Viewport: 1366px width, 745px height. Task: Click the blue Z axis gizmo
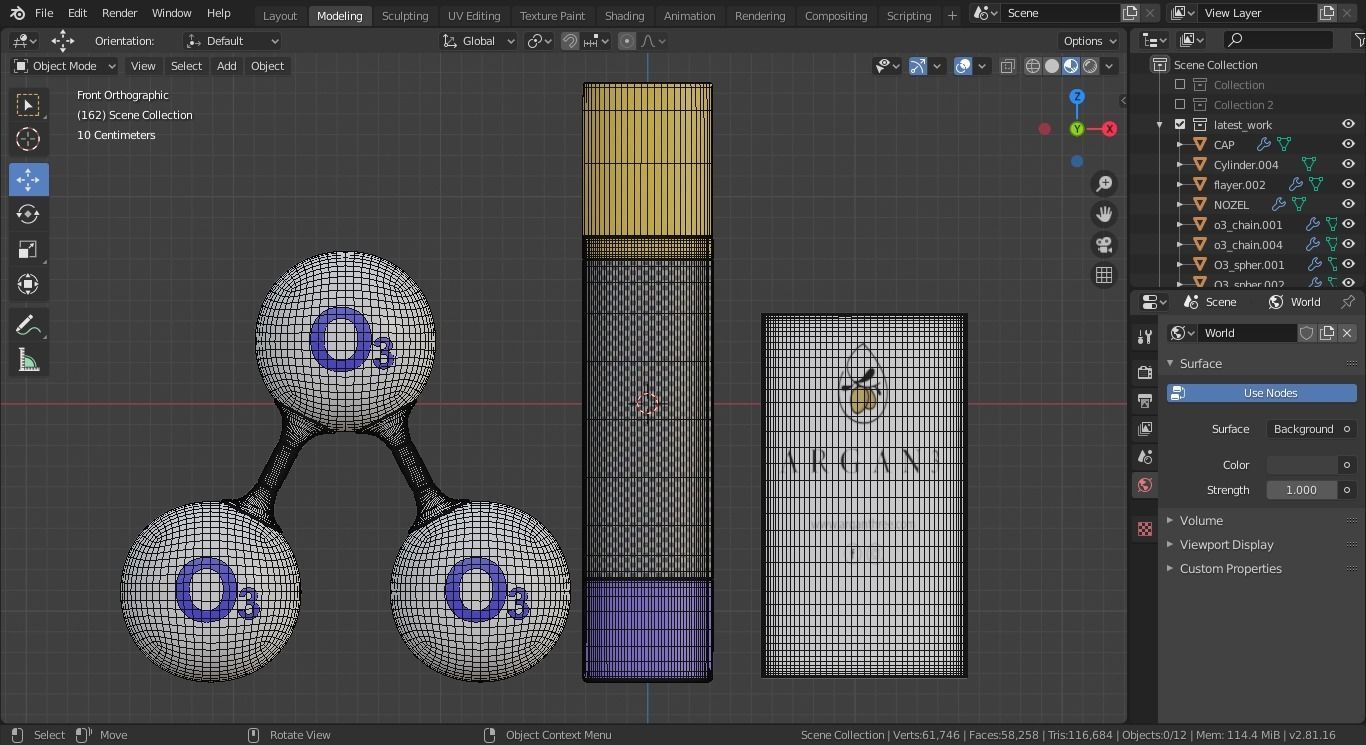tap(1077, 97)
